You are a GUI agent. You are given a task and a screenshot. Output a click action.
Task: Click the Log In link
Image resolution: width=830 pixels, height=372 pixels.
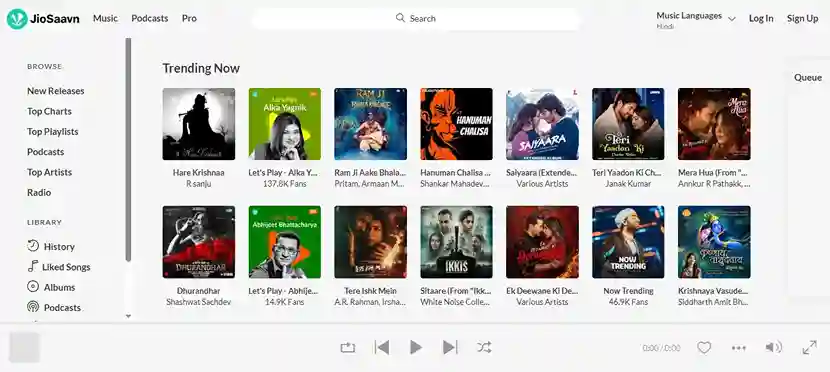coord(761,19)
